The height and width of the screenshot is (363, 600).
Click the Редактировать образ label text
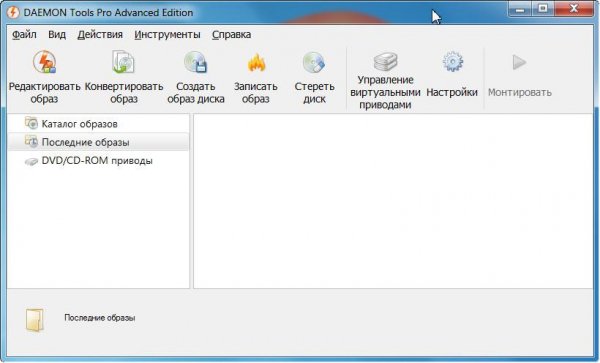coord(44,93)
